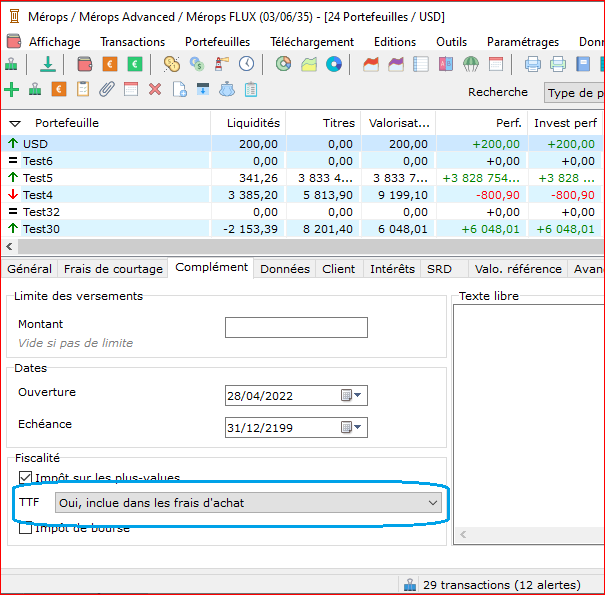Viewport: 613px width, 595px height.
Task: Click the teal clipboard list icon
Action: click(x=251, y=90)
